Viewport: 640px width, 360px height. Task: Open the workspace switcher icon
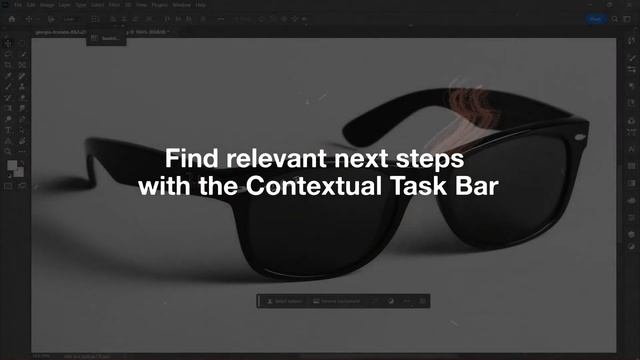click(x=627, y=19)
